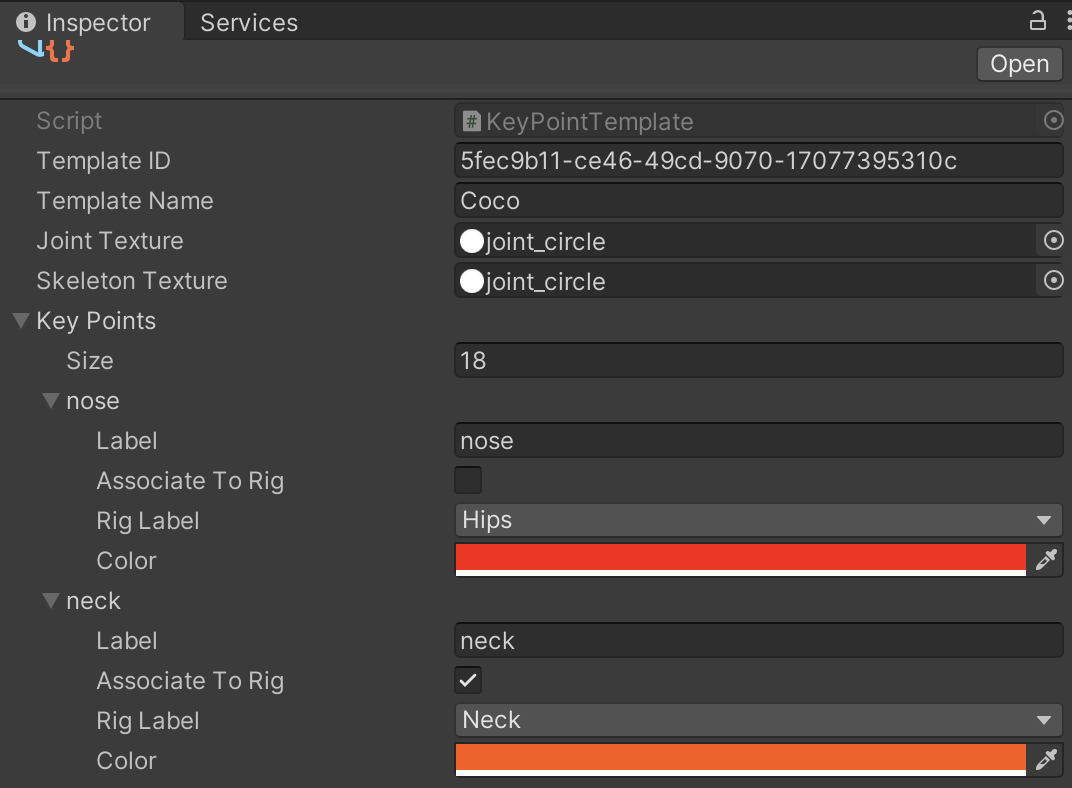The height and width of the screenshot is (788, 1072).
Task: Click the scriptable object asset icon
Action: coord(47,50)
